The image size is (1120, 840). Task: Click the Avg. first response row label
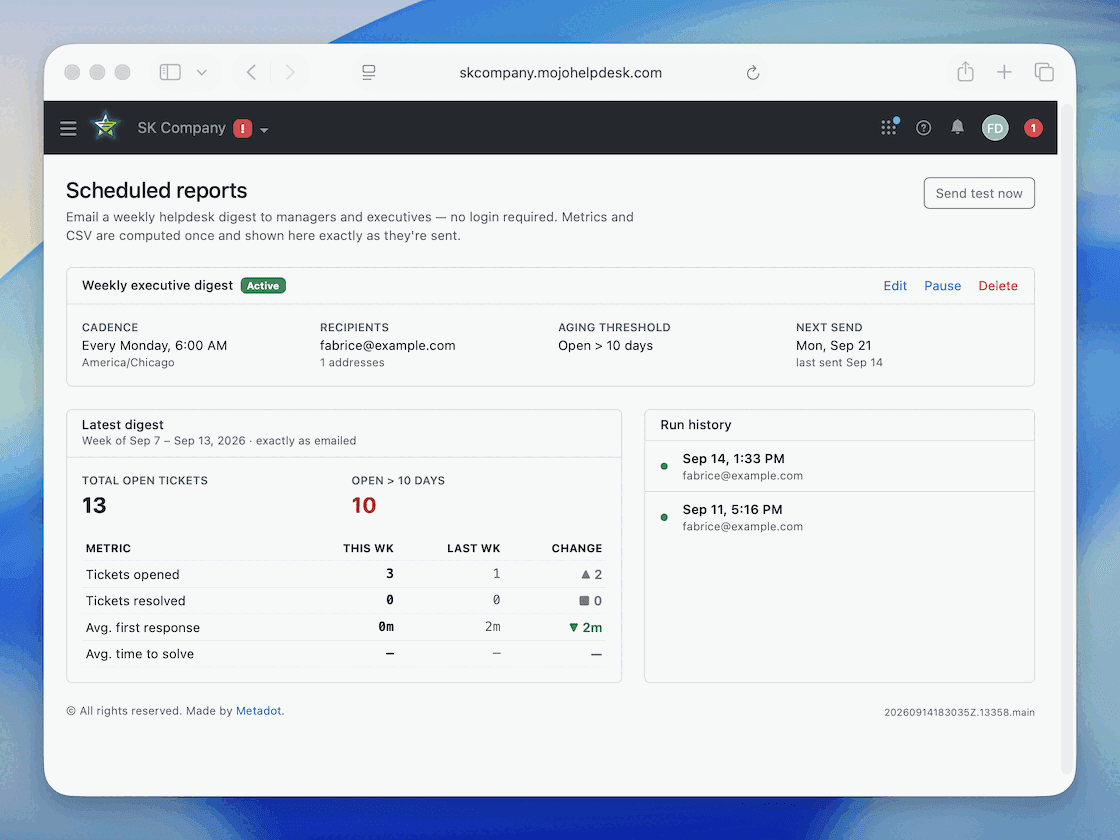(x=143, y=627)
